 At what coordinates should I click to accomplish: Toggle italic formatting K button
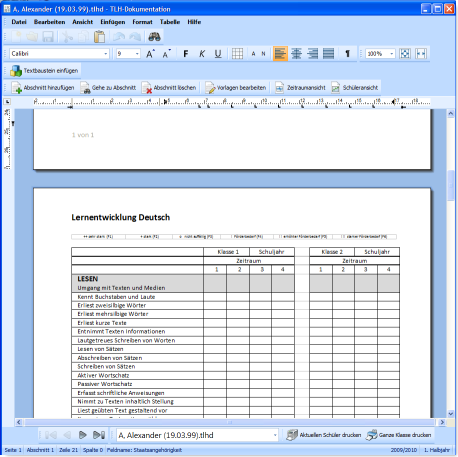202,54
